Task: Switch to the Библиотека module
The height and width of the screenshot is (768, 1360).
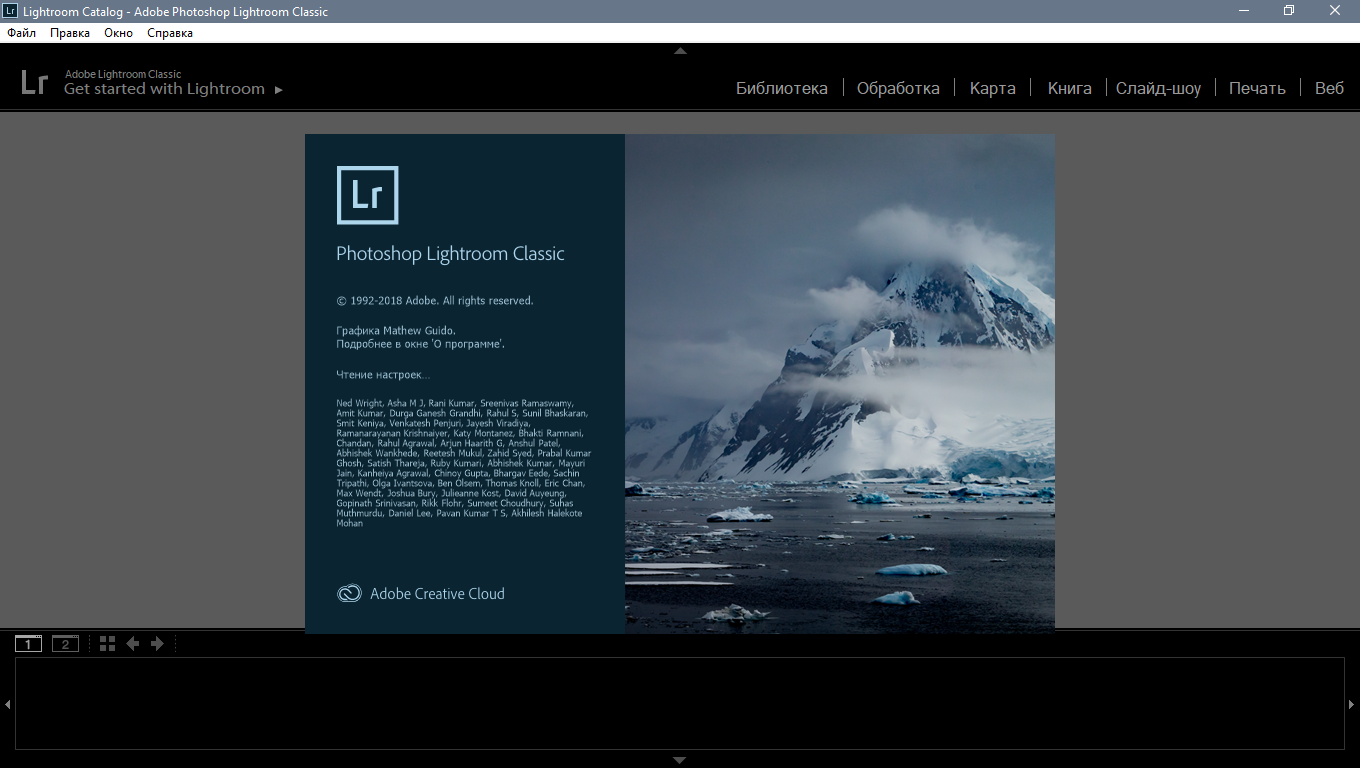Action: coord(782,88)
